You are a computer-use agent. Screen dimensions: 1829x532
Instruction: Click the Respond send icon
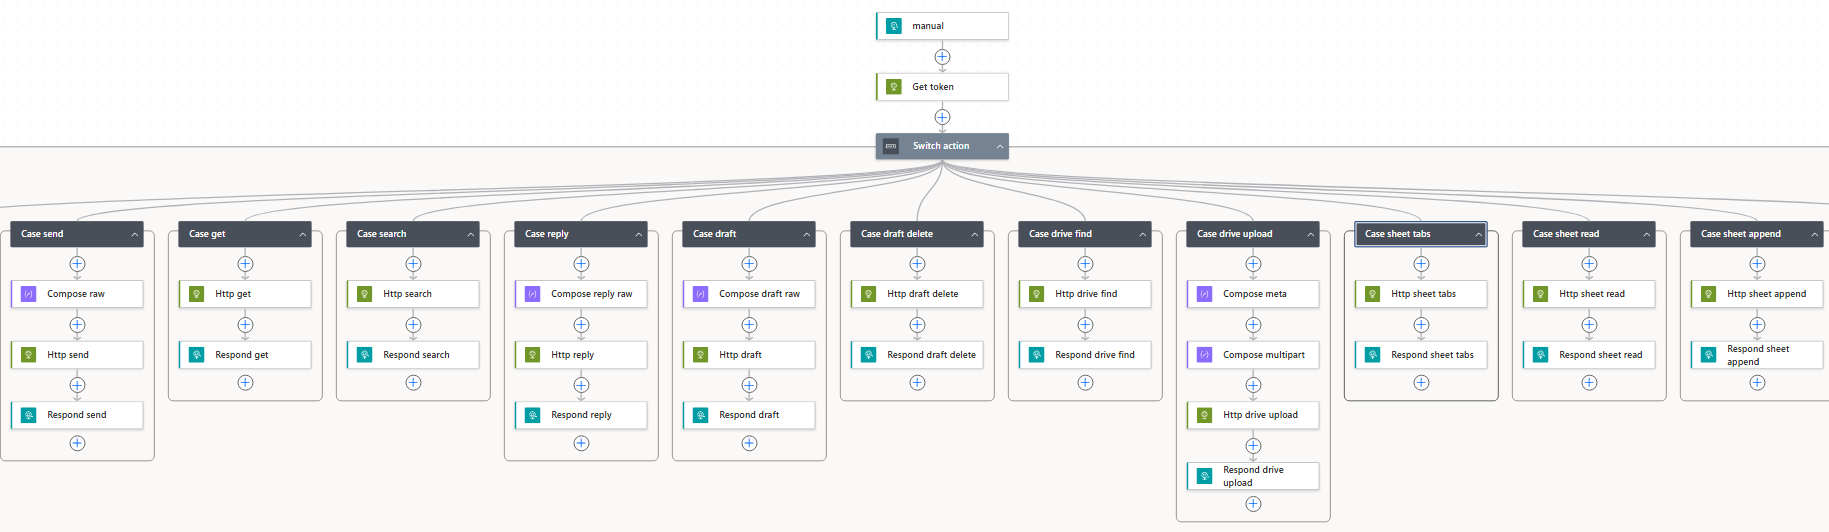[x=29, y=415]
